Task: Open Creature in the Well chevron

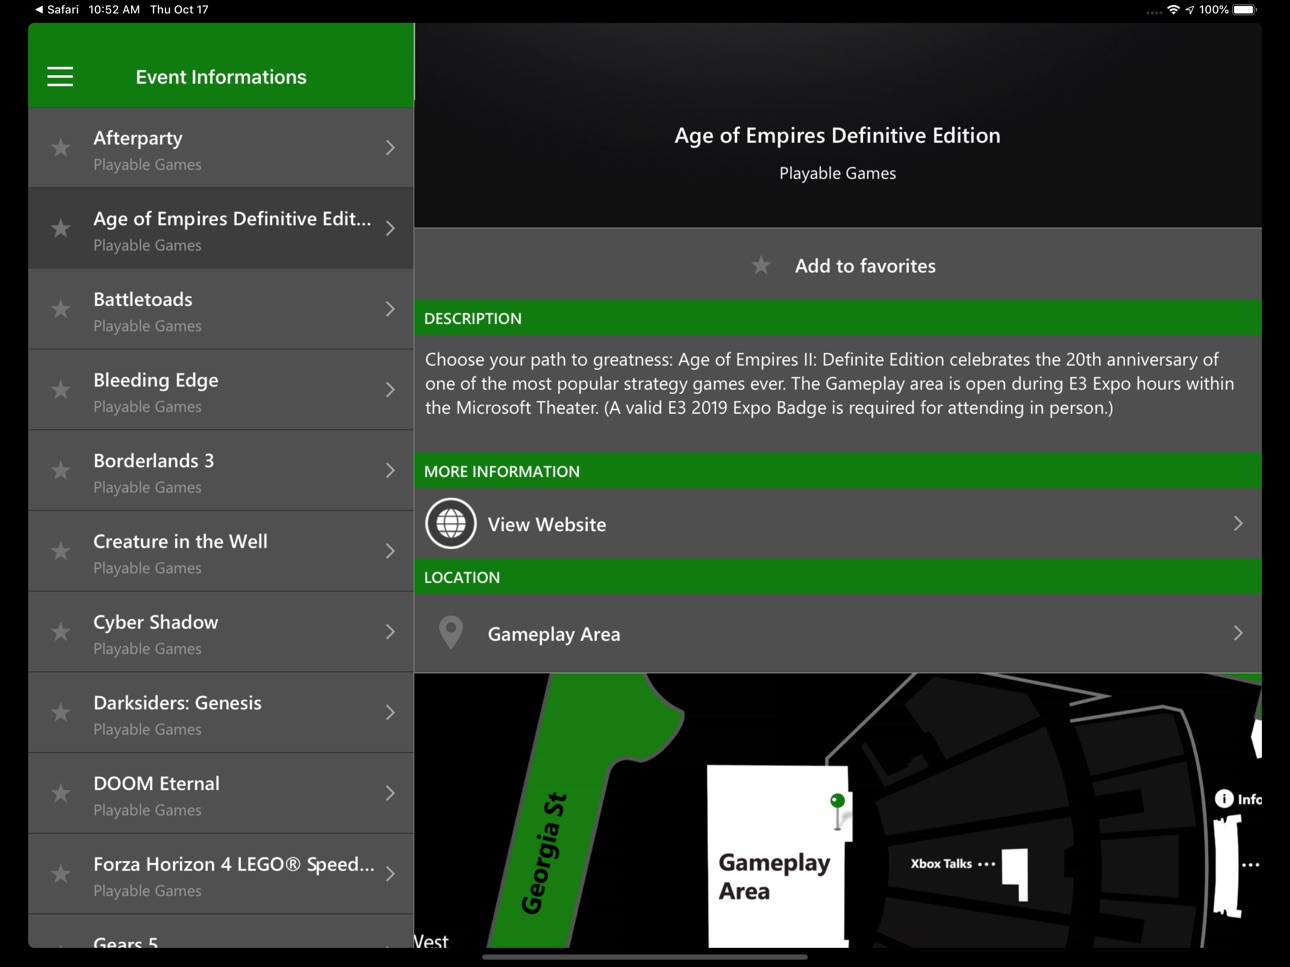Action: click(x=390, y=551)
